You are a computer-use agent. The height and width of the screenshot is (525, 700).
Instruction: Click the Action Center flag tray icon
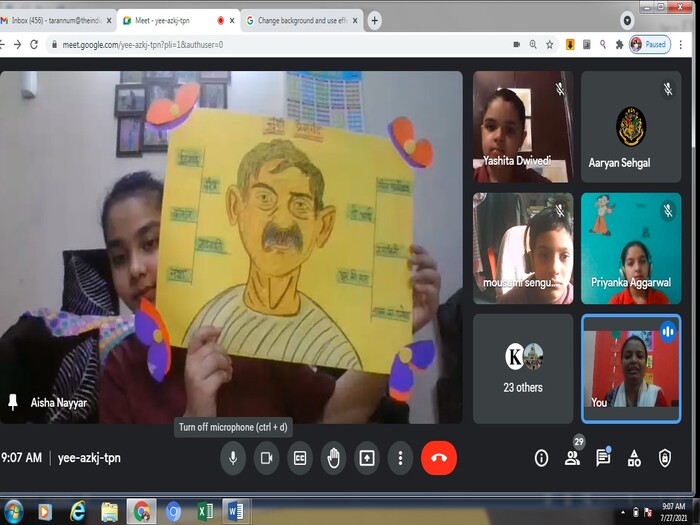pos(648,512)
